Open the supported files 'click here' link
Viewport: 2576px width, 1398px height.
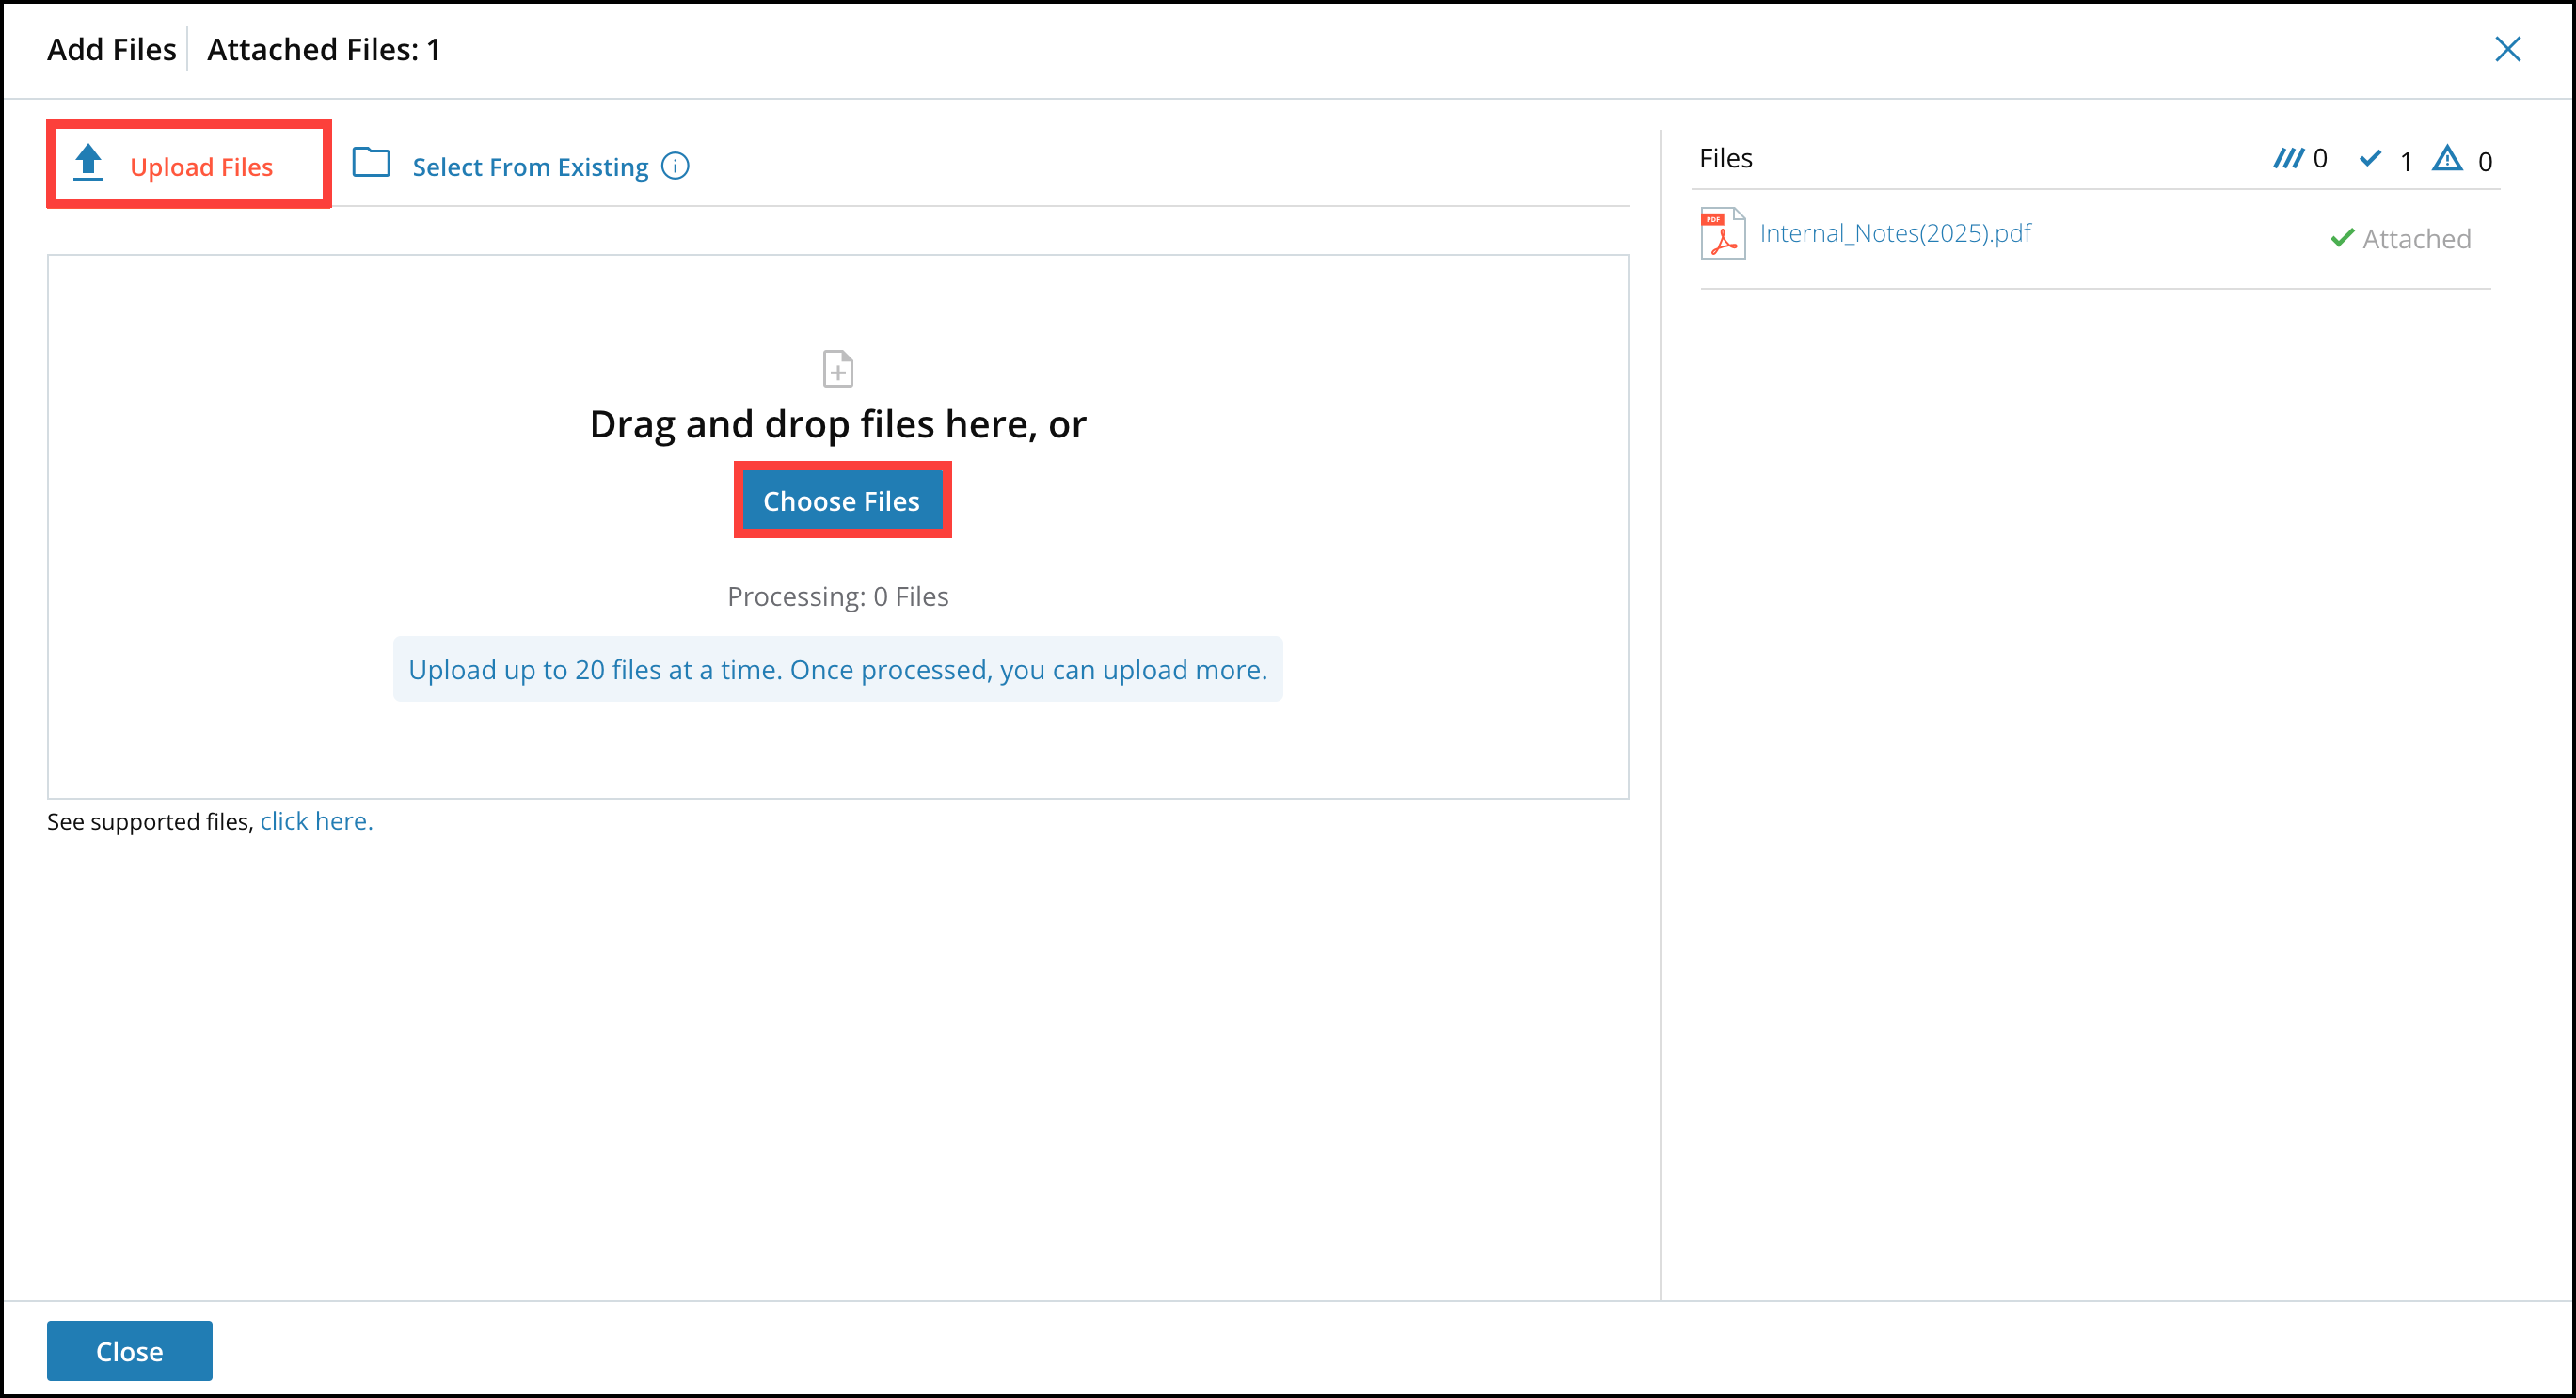pyautogui.click(x=315, y=821)
